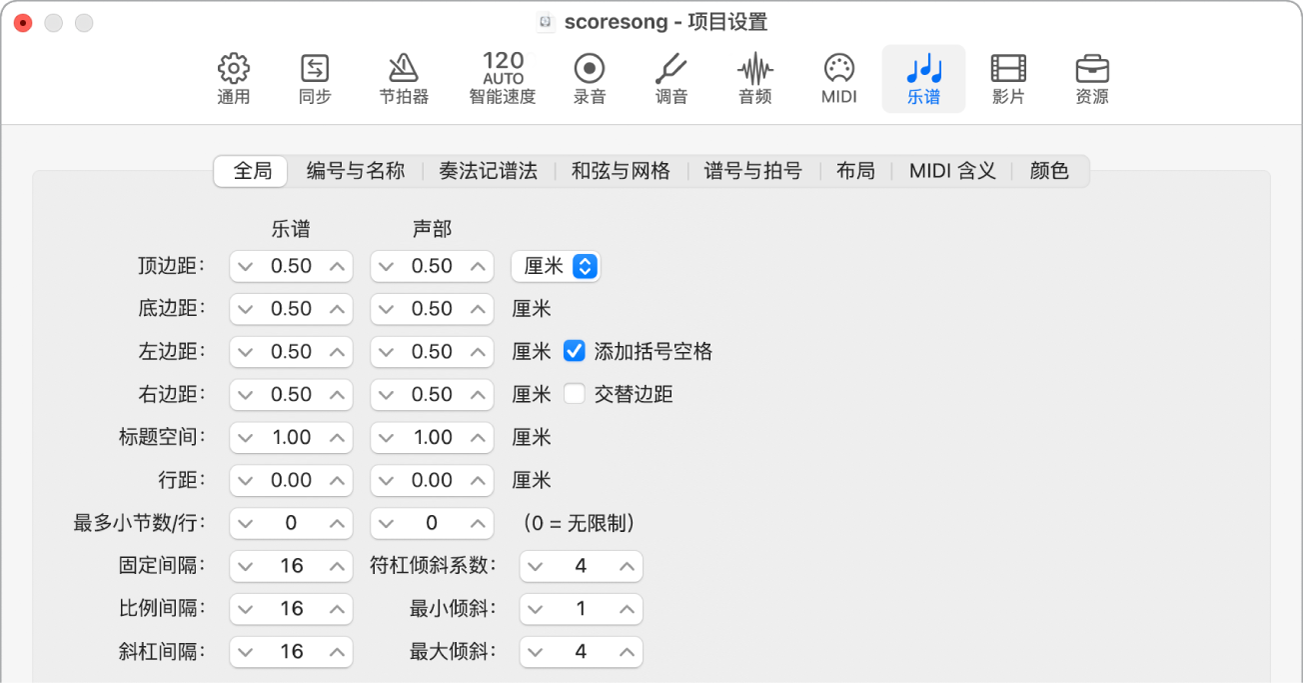Increase 最小倾斜 value with up arrow
Viewport: 1303px width, 684px height.
pos(628,609)
